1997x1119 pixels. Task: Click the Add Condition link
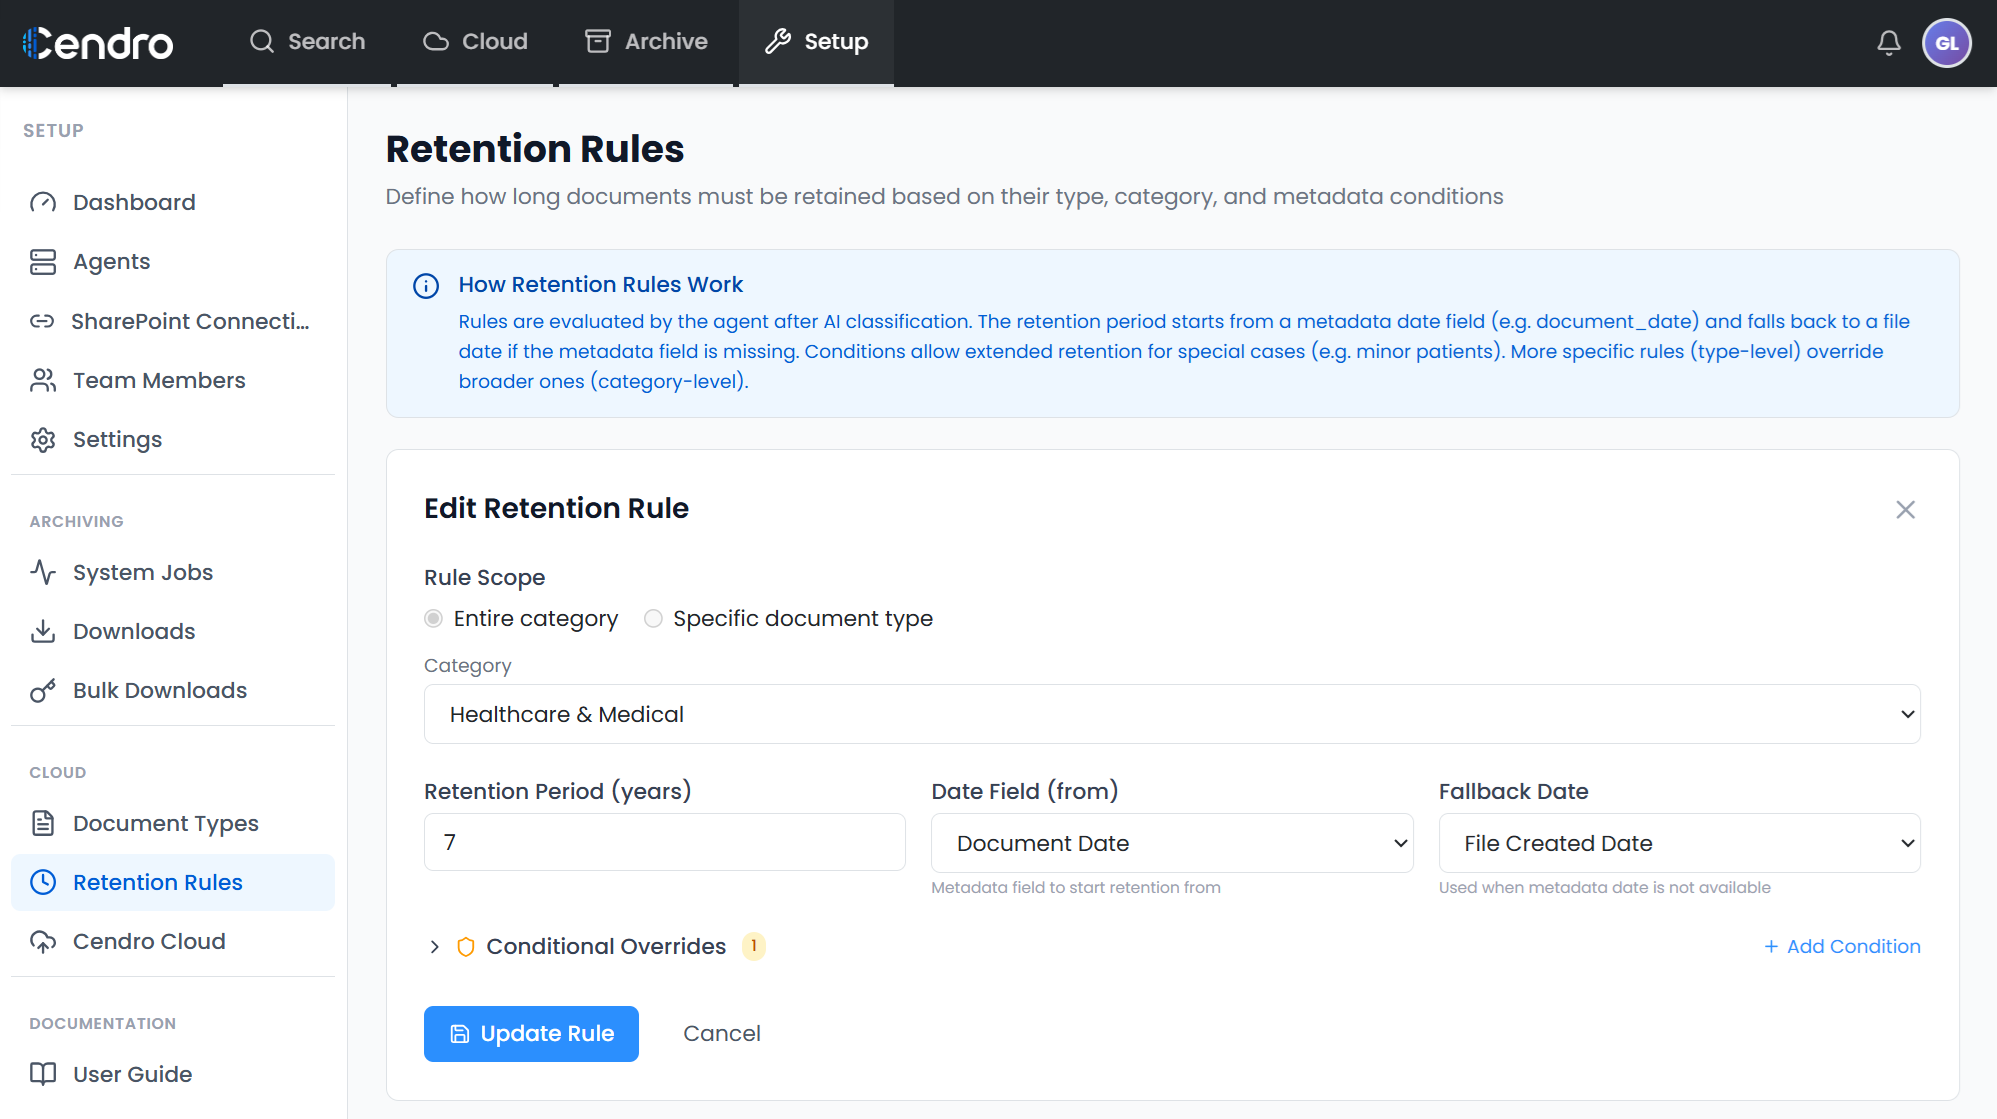pos(1841,946)
